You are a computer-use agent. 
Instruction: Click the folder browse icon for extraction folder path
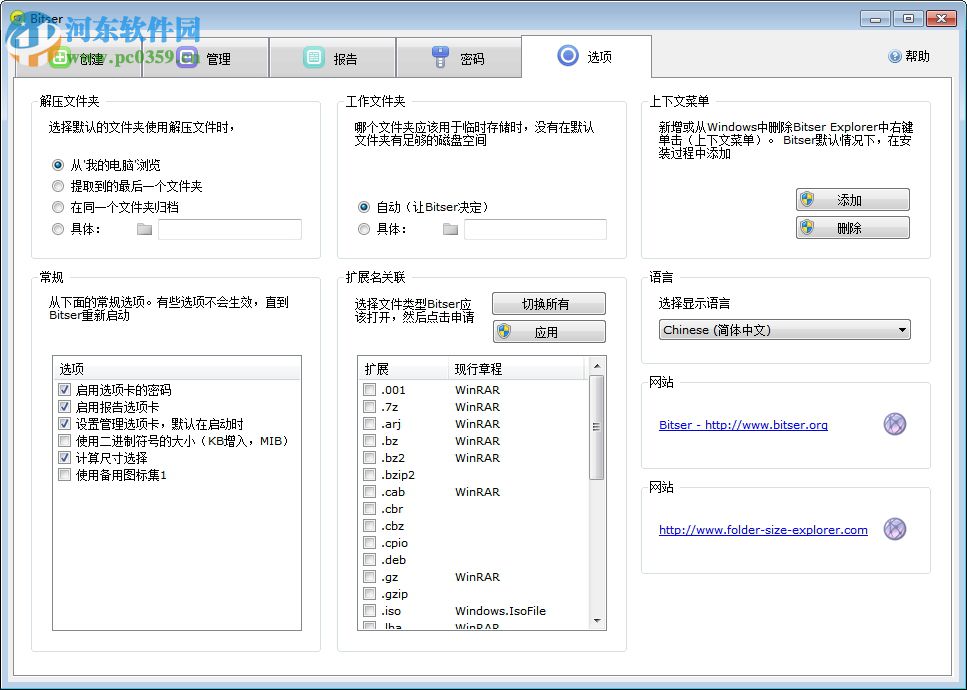click(143, 229)
